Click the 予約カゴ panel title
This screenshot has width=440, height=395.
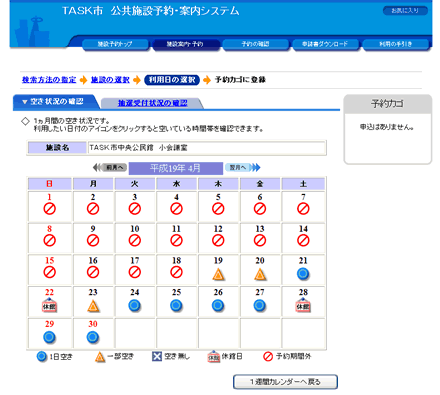point(387,104)
